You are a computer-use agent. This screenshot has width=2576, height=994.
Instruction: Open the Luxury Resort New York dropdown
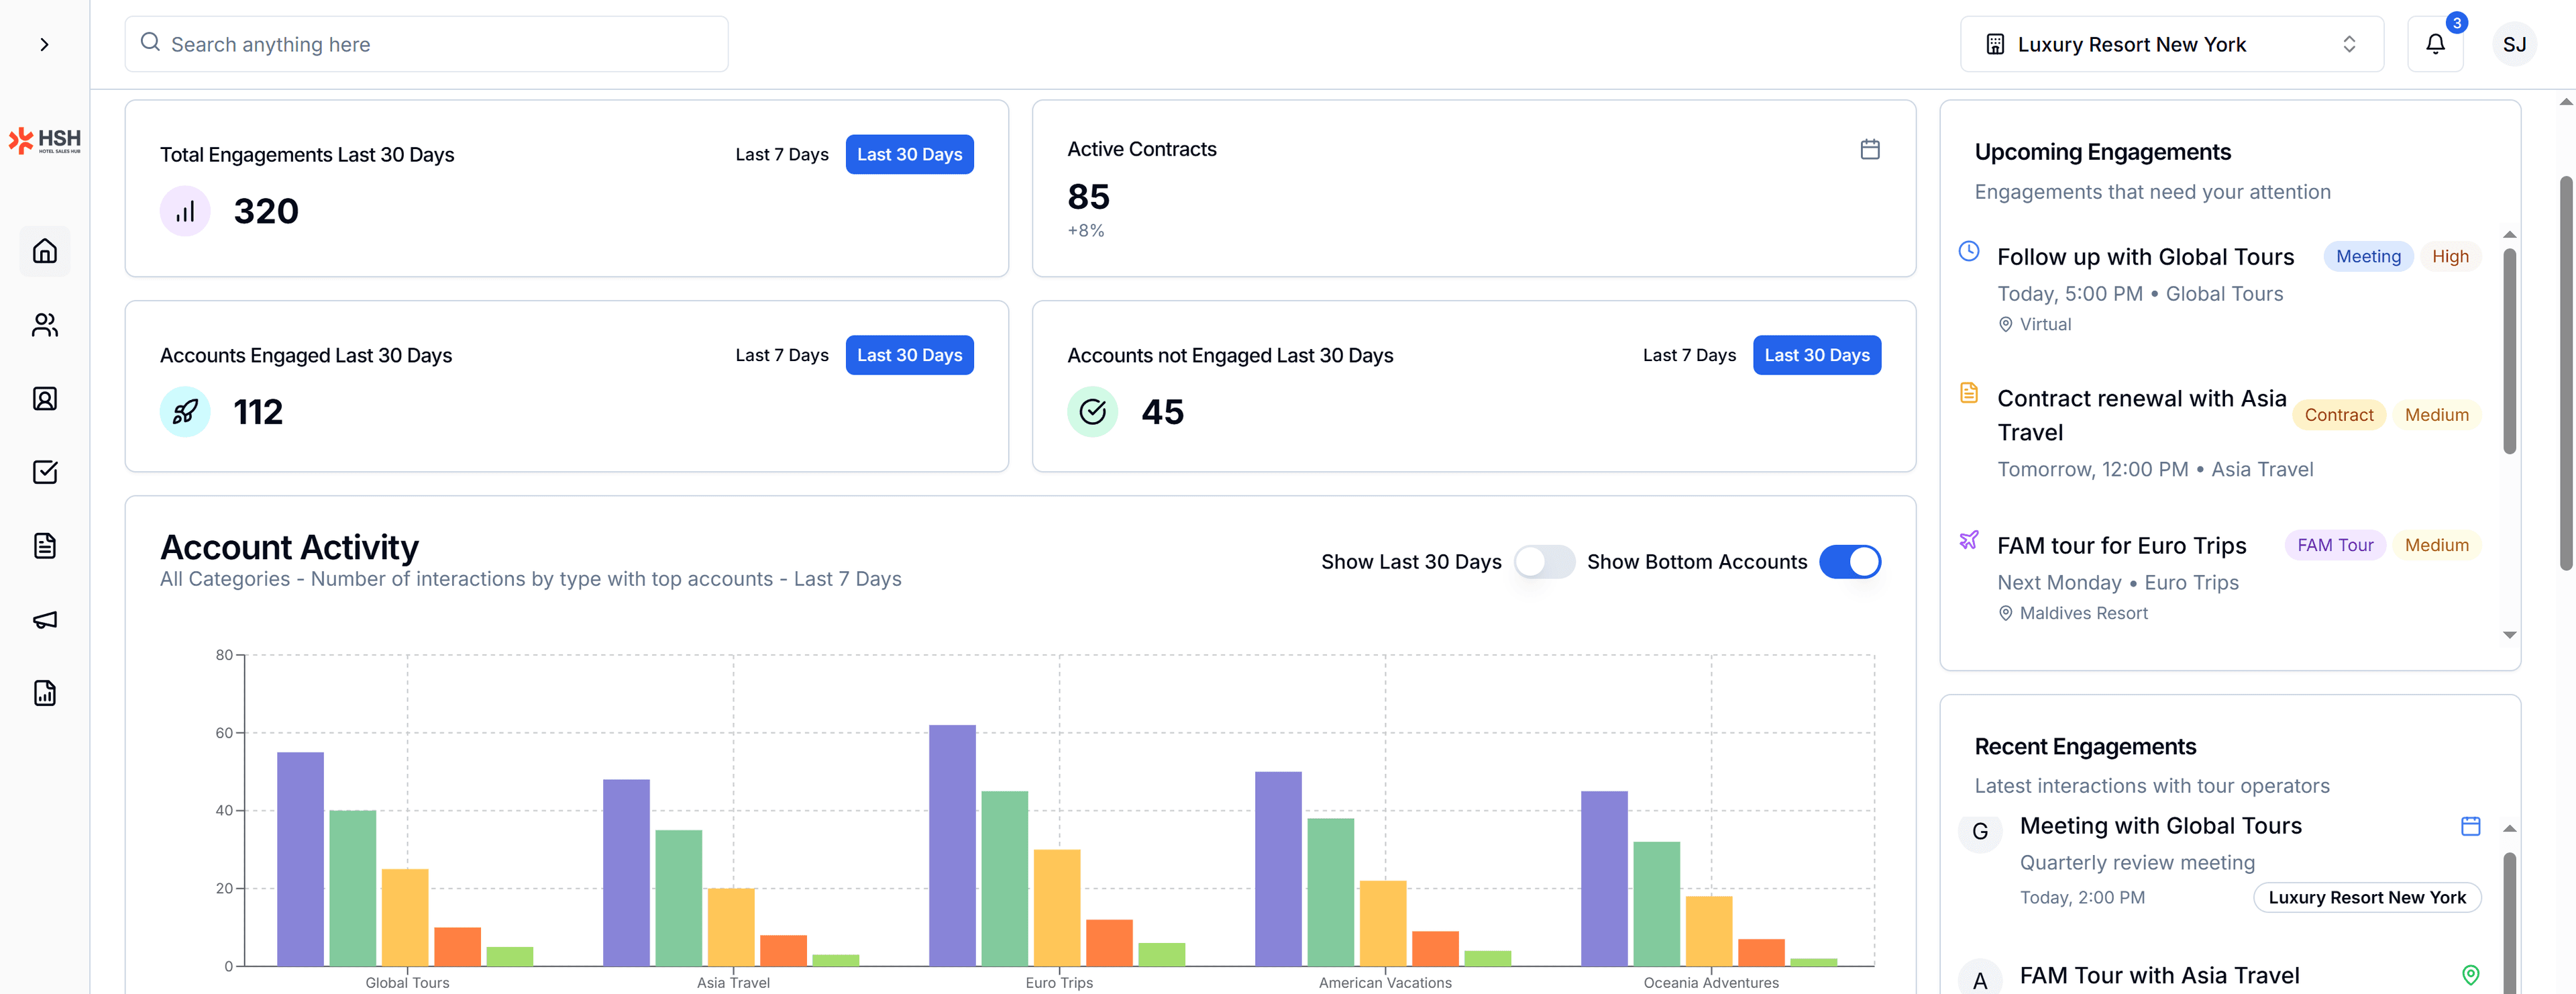[x=2171, y=44]
